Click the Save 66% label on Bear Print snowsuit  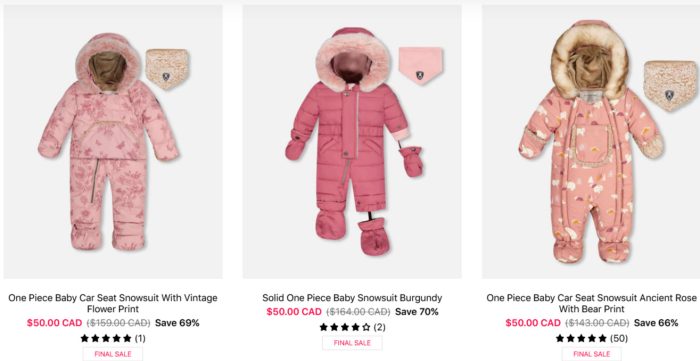(x=656, y=323)
